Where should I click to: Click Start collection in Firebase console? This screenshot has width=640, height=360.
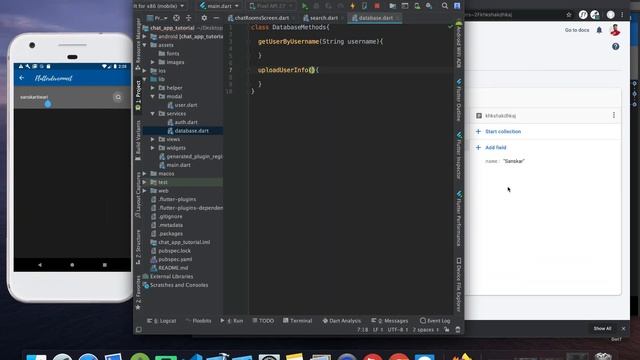[498, 131]
